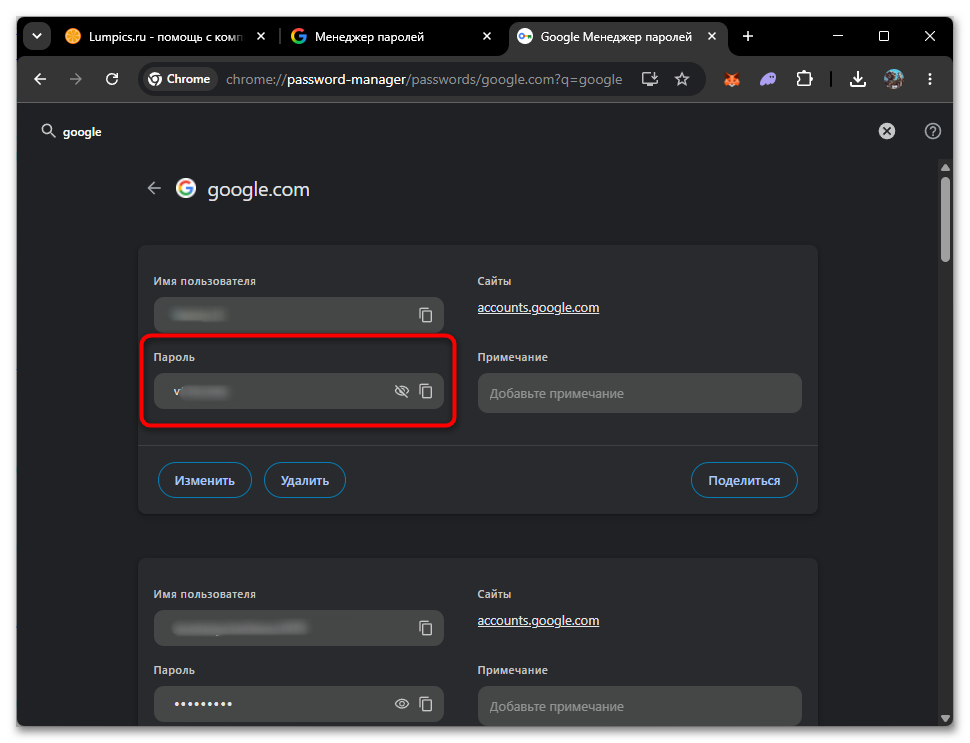
Task: Go back to previous page in browser
Action: 40,79
